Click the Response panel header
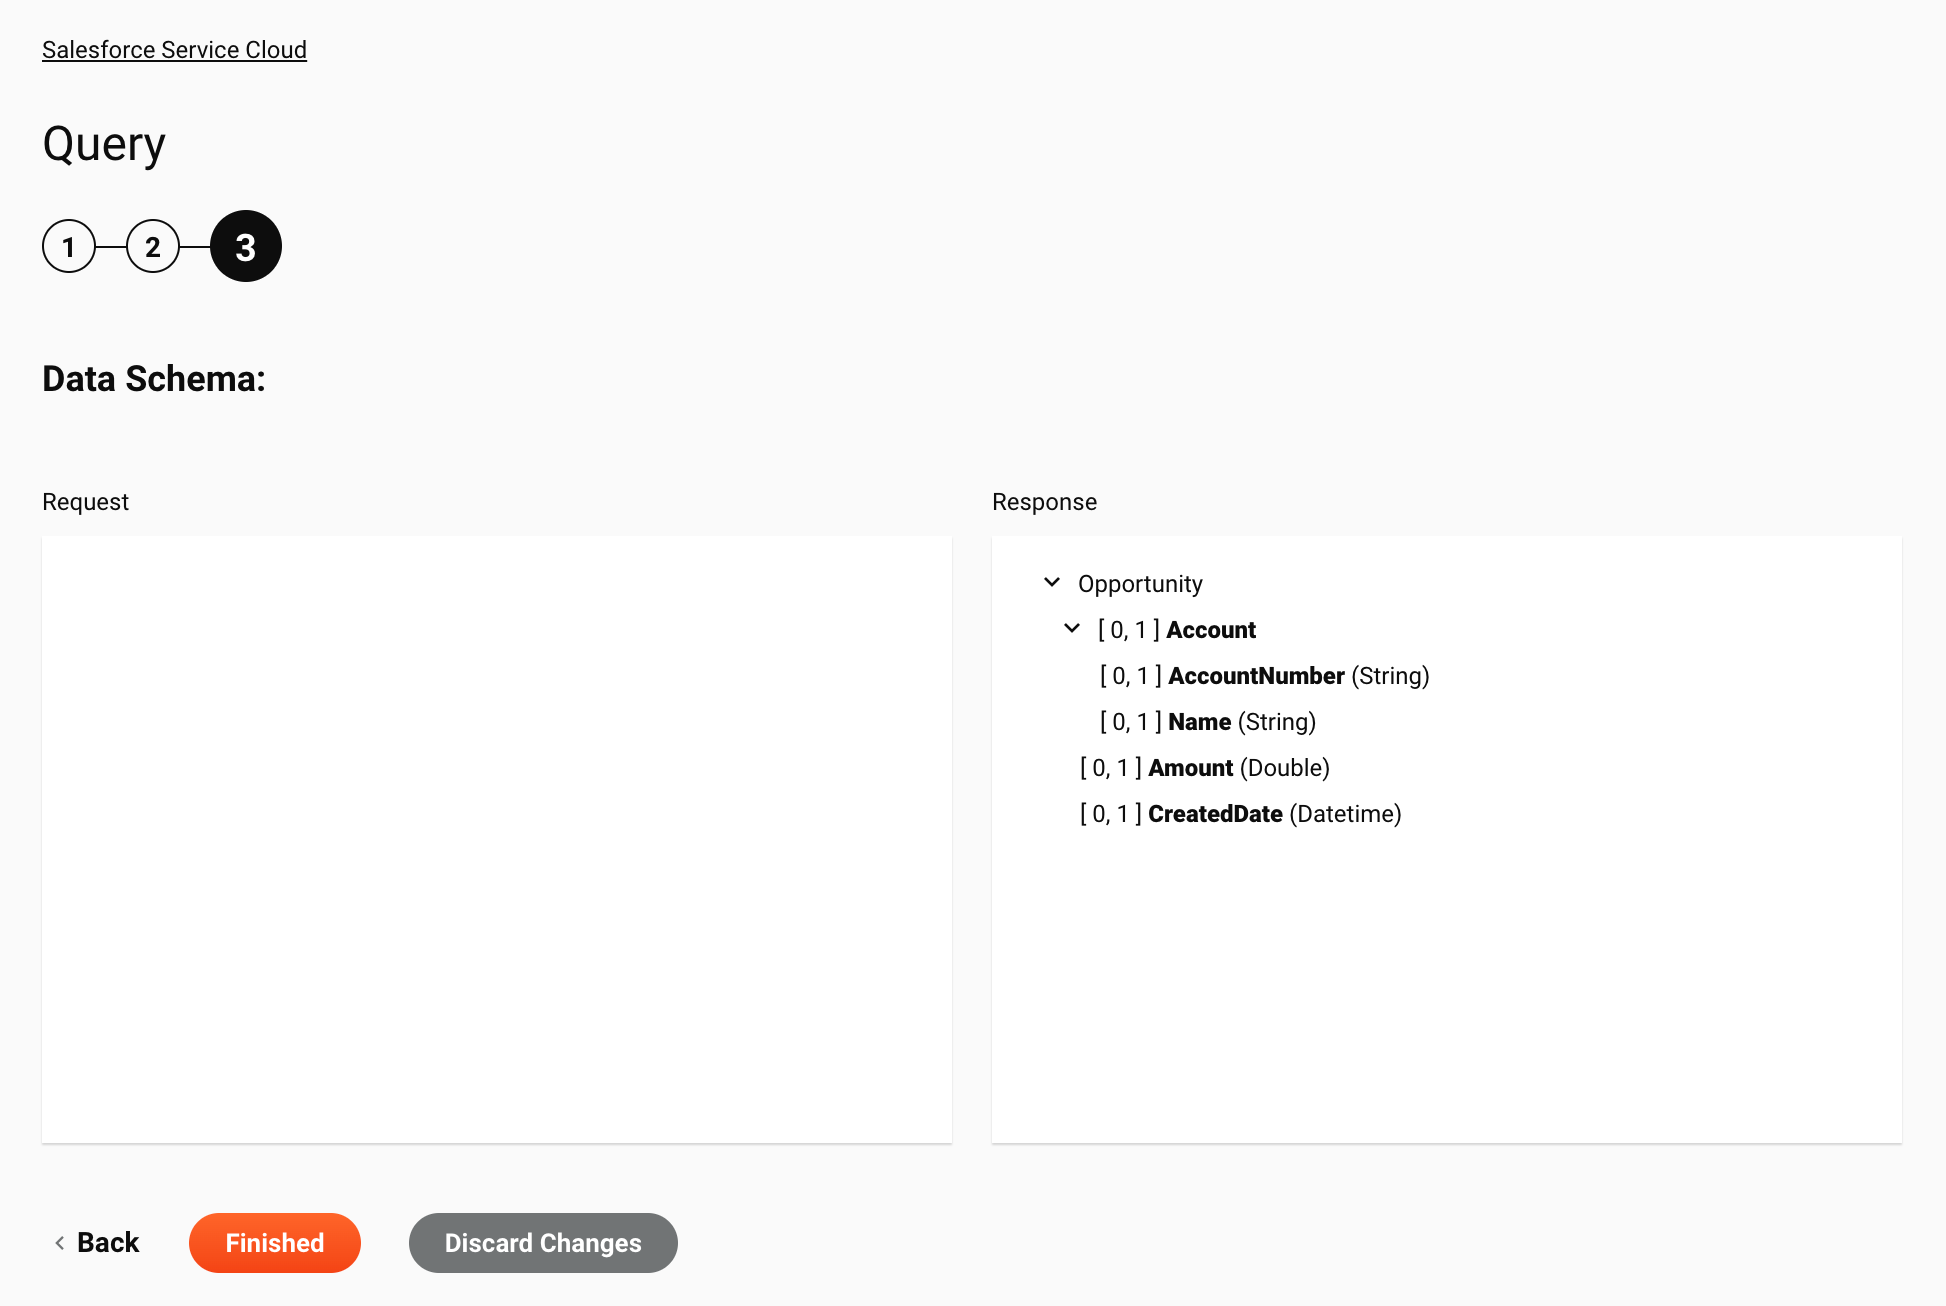 click(x=1045, y=501)
